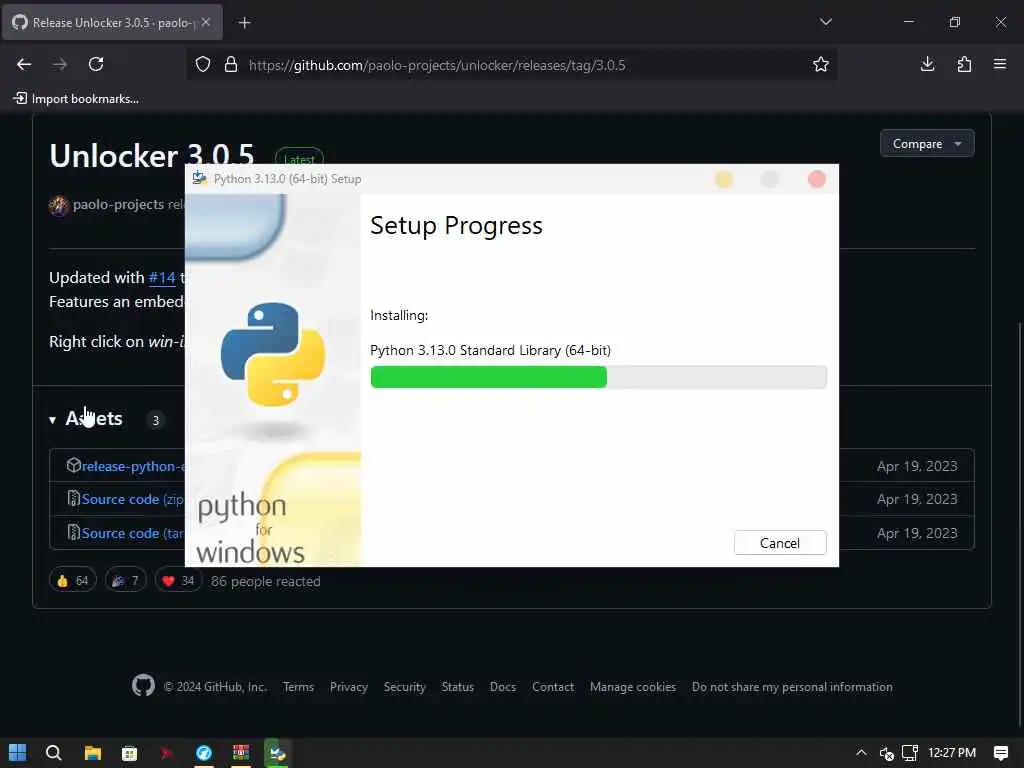The image size is (1024, 768).
Task: View site security padlock information
Action: [x=231, y=65]
